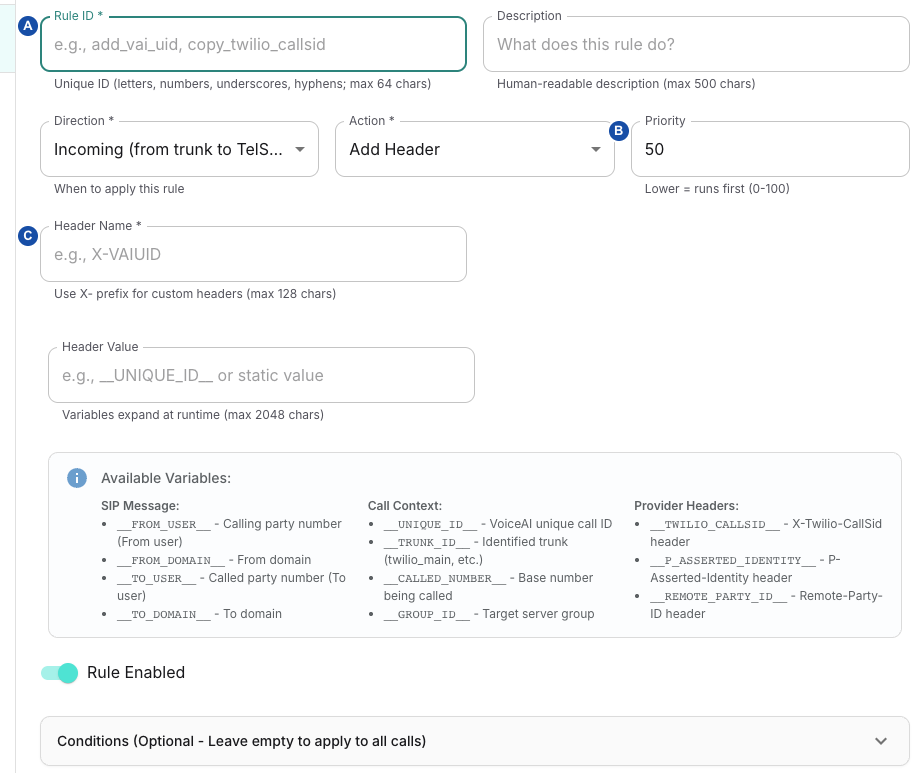This screenshot has height=773, width=918.
Task: Click the Header Name input field
Action: [253, 254]
